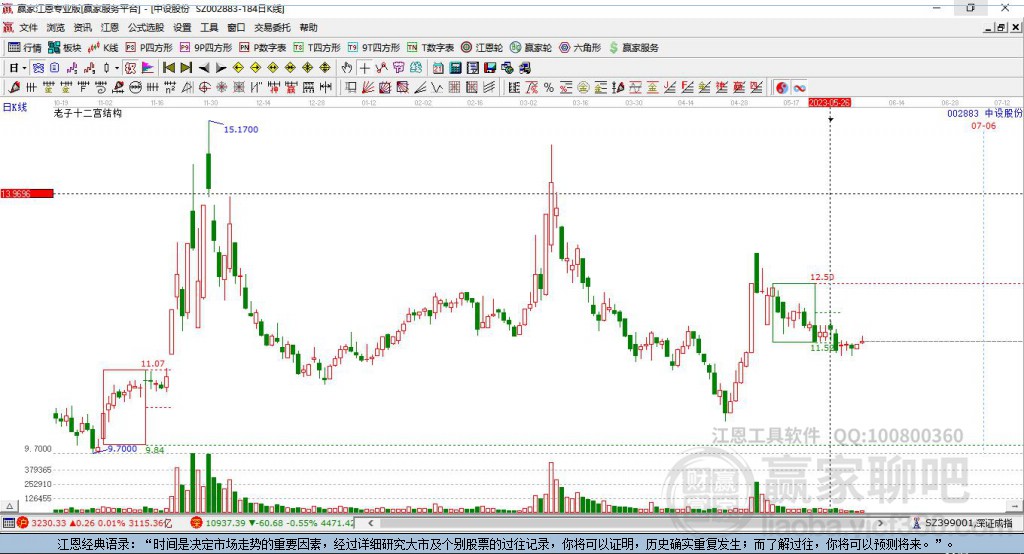Image resolution: width=1024 pixels, height=554 pixels.
Task: Open the 资讯 menu
Action: [82, 27]
